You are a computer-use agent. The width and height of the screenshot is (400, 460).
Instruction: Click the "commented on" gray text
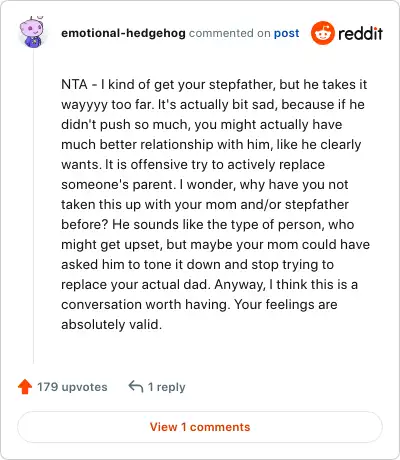pos(229,33)
